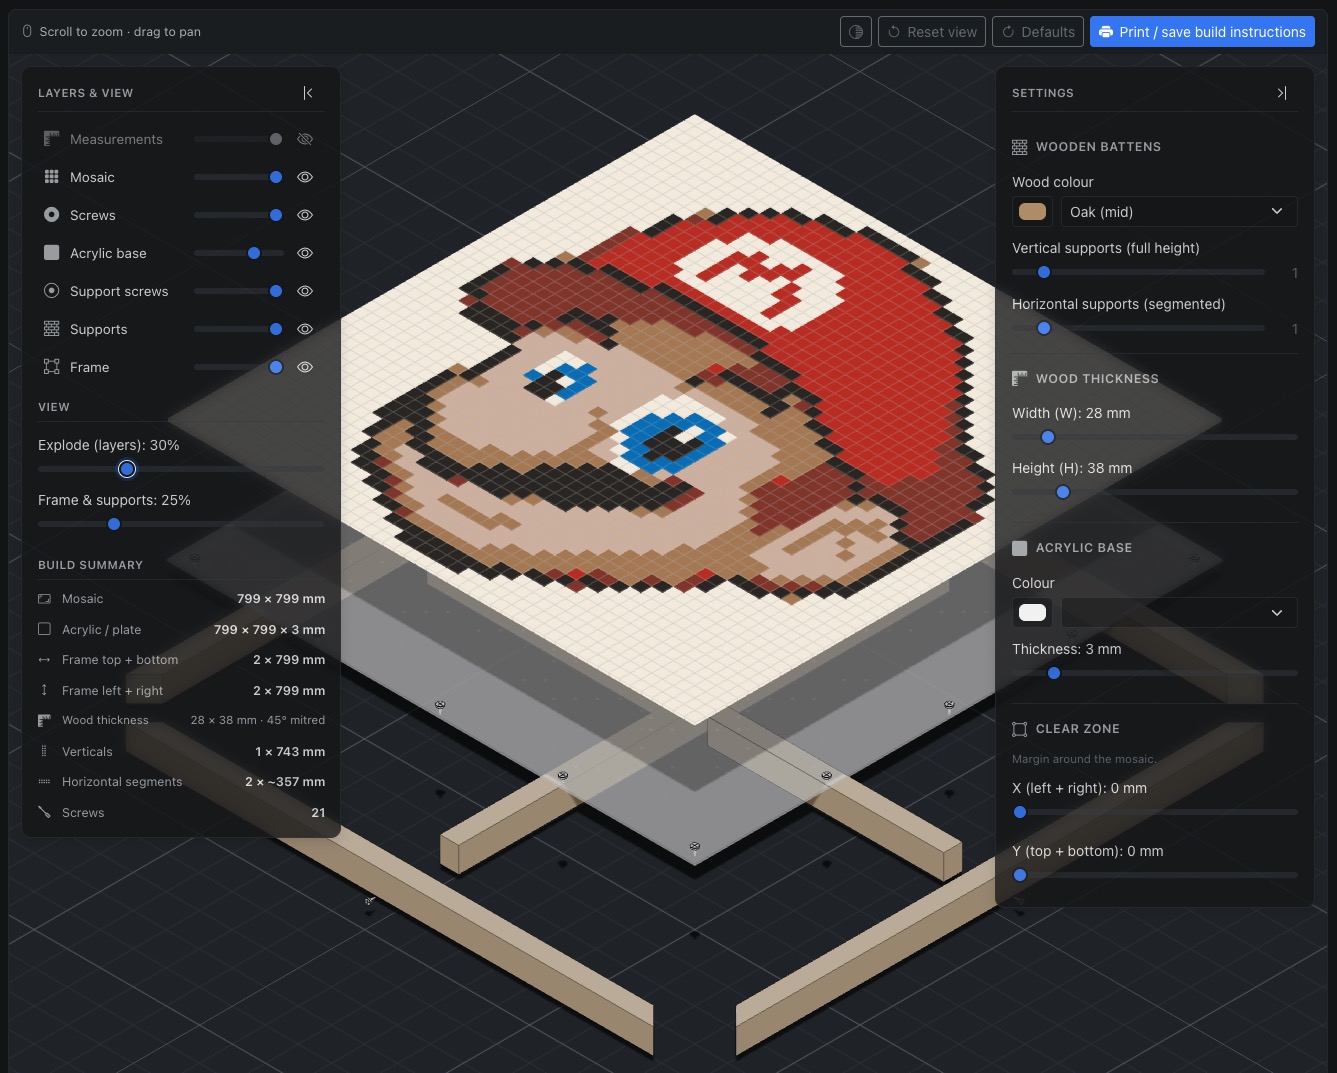Viewport: 1337px width, 1073px height.
Task: Open Print / save build instructions
Action: click(1202, 32)
